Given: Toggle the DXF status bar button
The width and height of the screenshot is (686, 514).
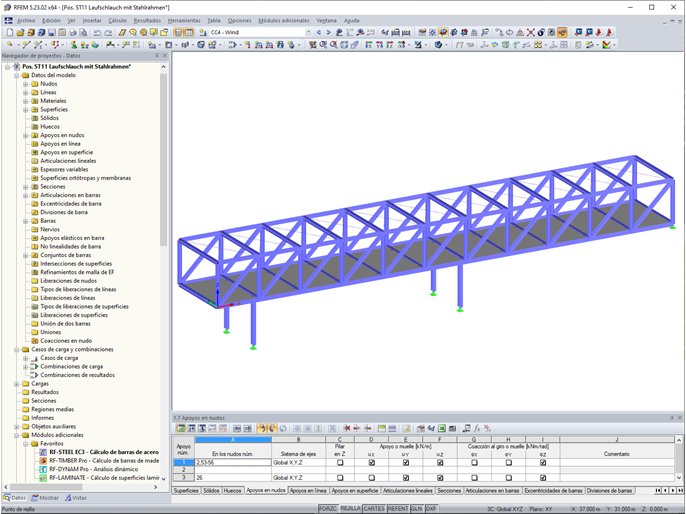Looking at the screenshot, I should pos(431,509).
